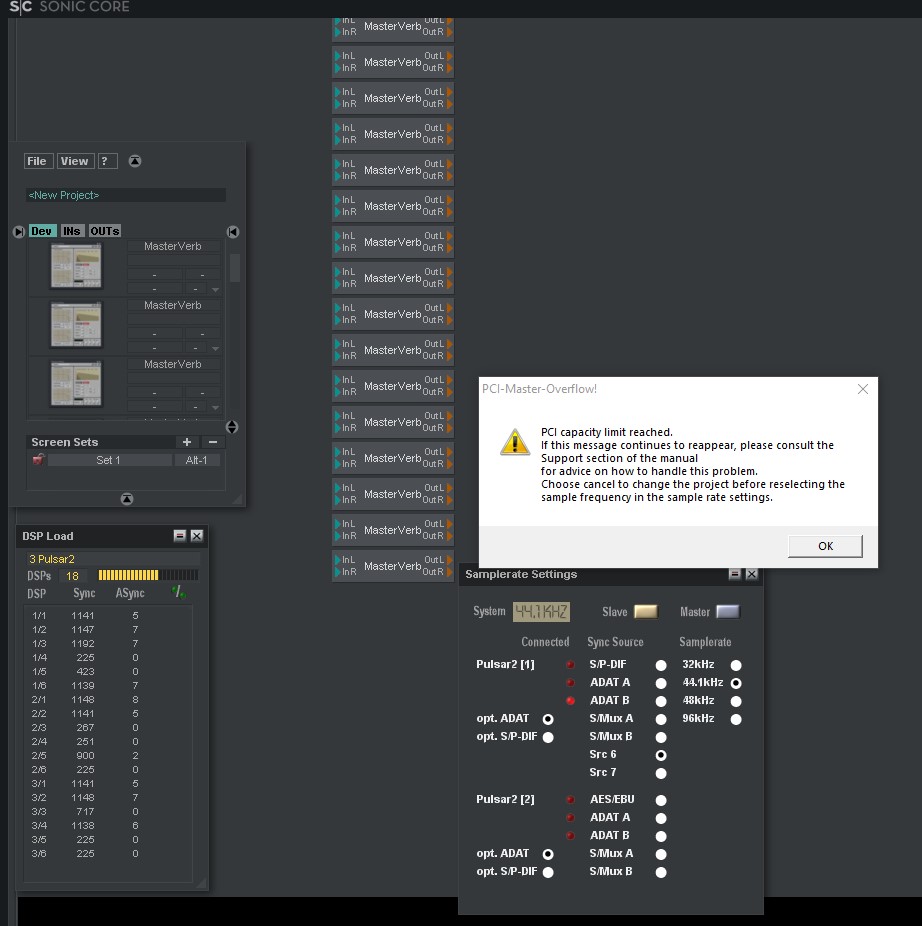Open the dropdown arrow of the first MasterVerb device row
This screenshot has height=926, width=922.
216,289
